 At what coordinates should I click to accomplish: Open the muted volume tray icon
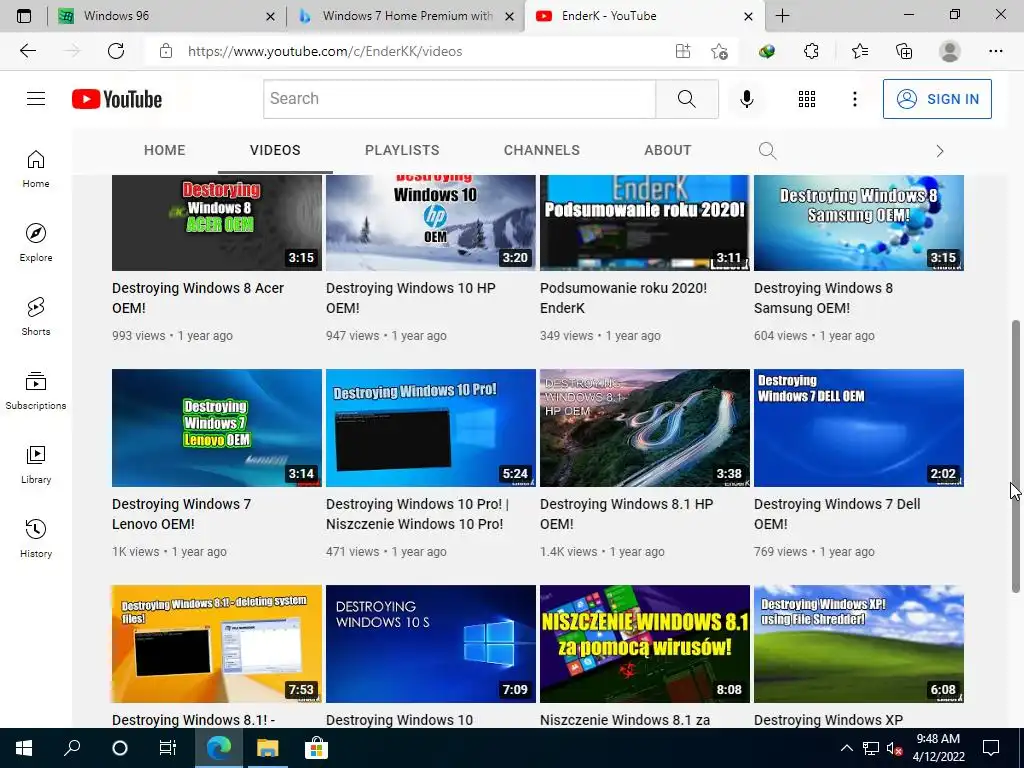tap(894, 748)
